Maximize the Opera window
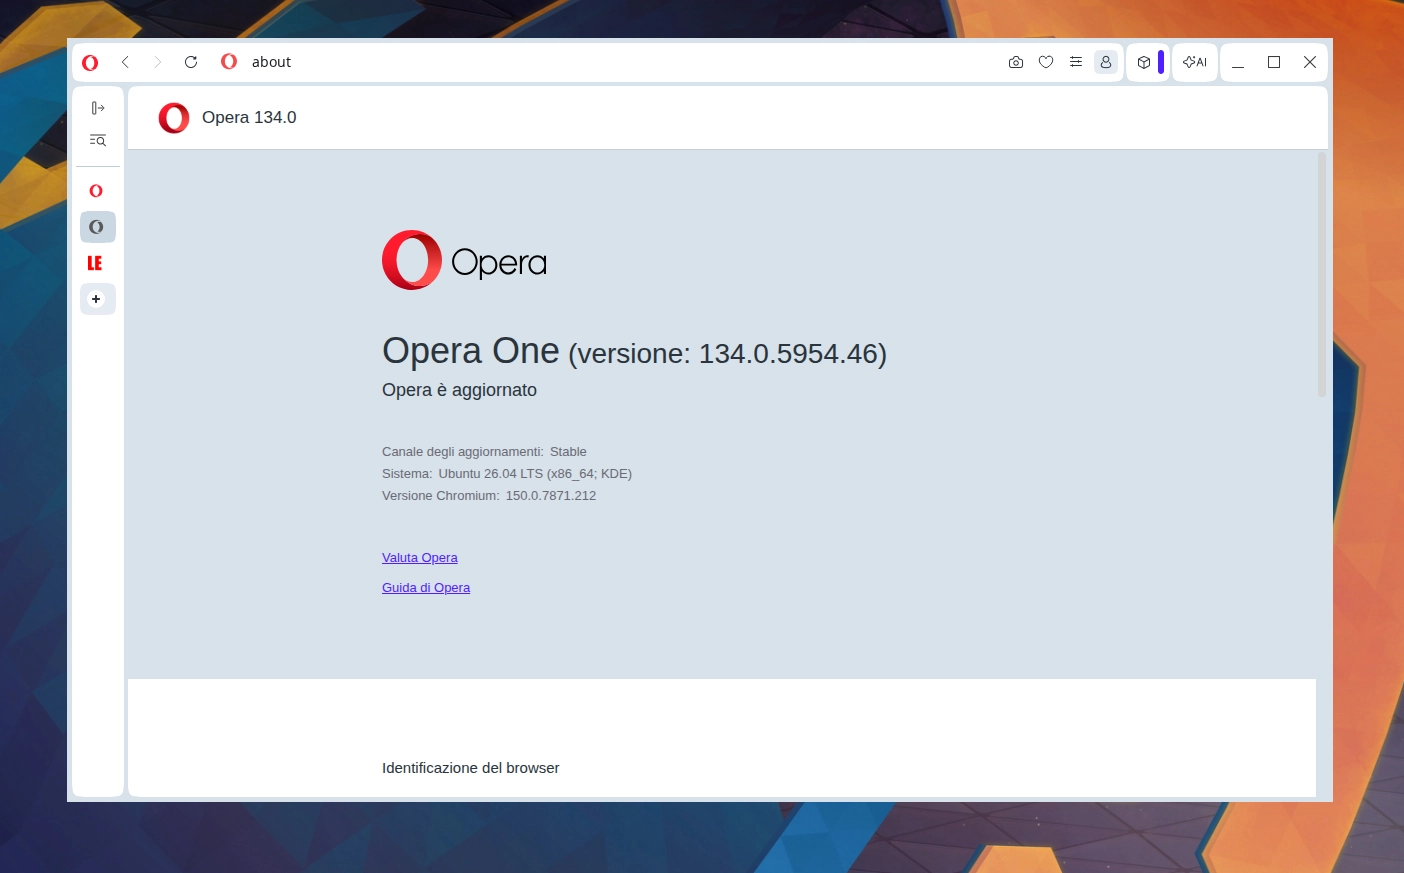The width and height of the screenshot is (1404, 873). pyautogui.click(x=1274, y=62)
